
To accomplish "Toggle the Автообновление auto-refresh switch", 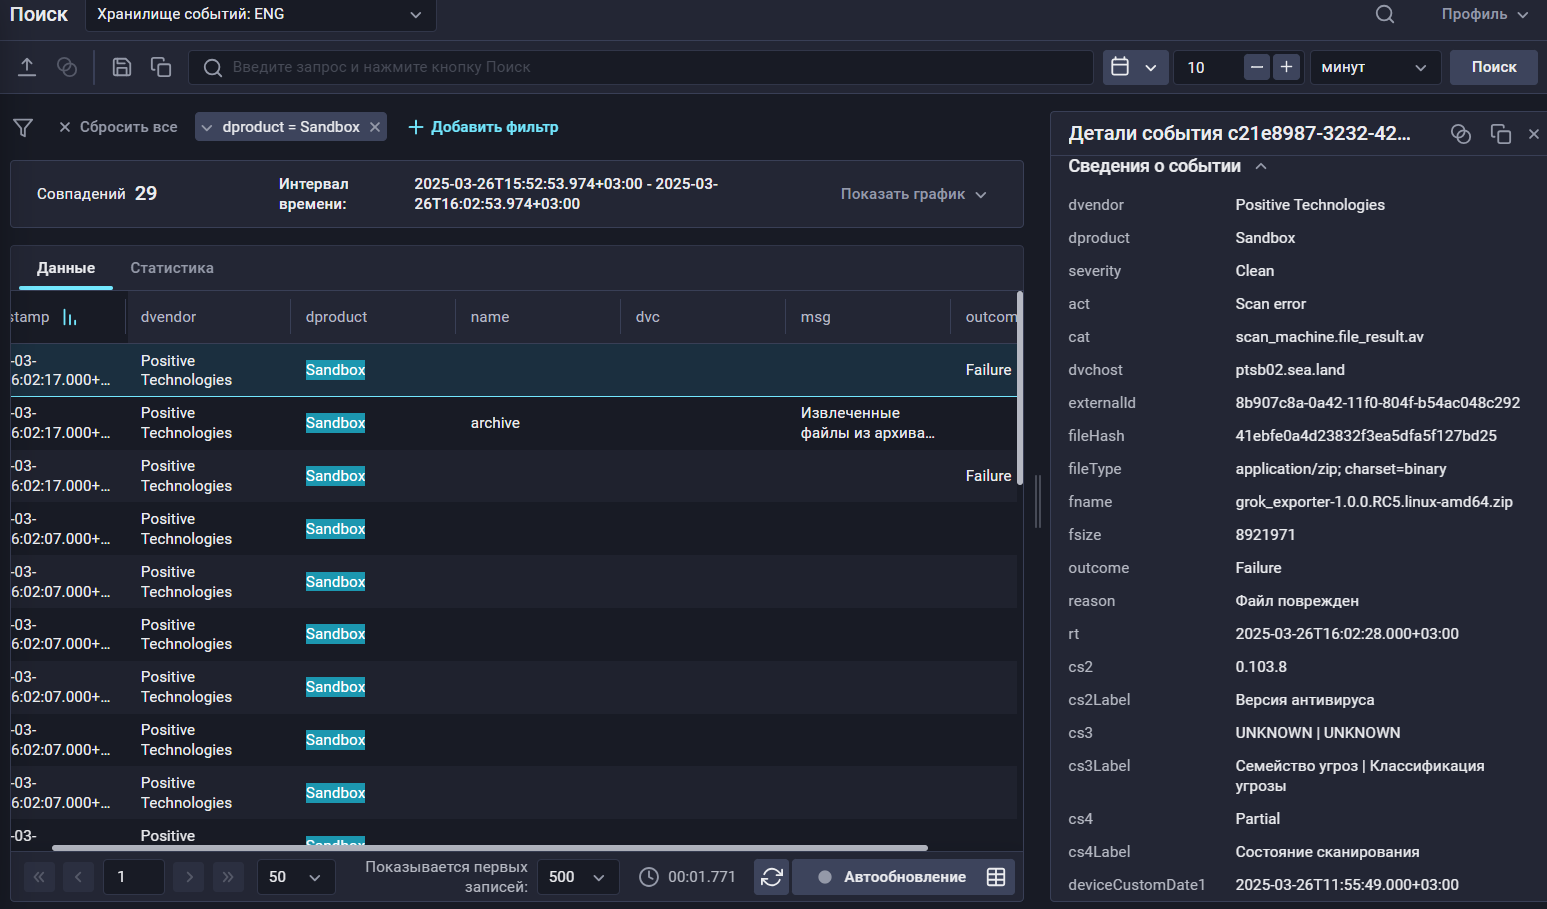I will (x=826, y=877).
